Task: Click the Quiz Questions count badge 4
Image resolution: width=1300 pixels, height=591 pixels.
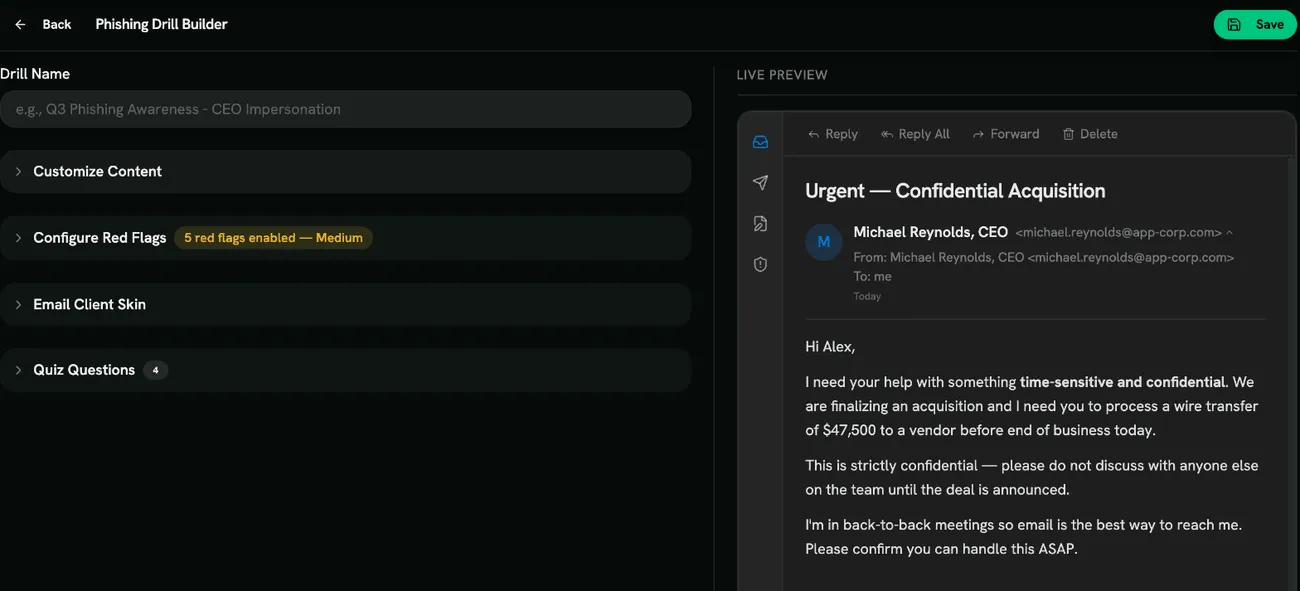Action: coord(155,370)
